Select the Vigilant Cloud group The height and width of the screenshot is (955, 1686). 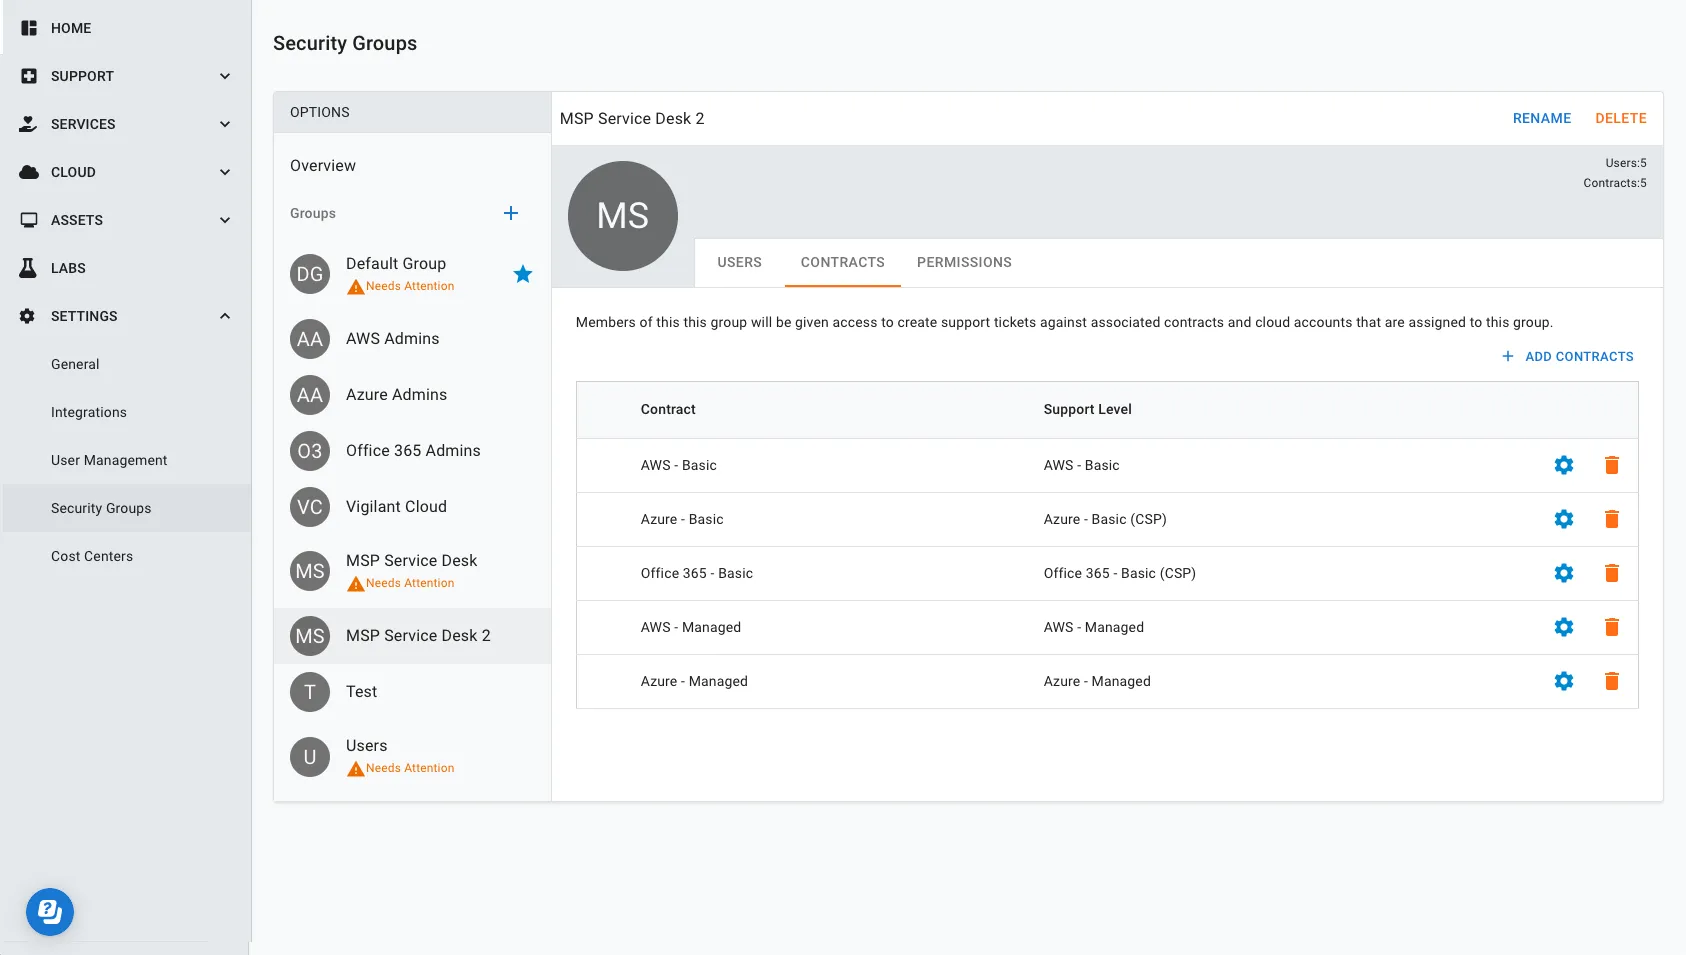tap(412, 507)
